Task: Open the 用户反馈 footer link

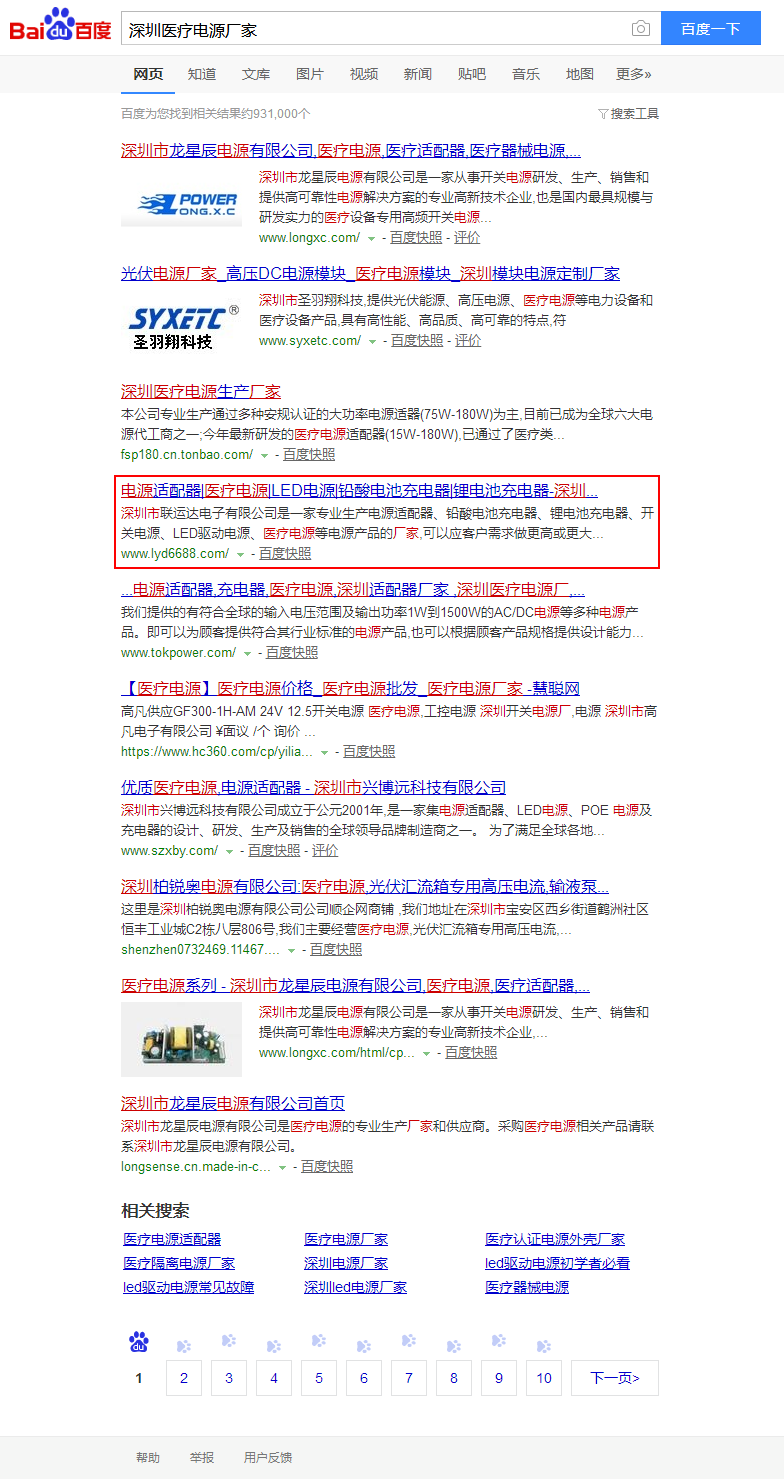Action: click(x=268, y=1458)
